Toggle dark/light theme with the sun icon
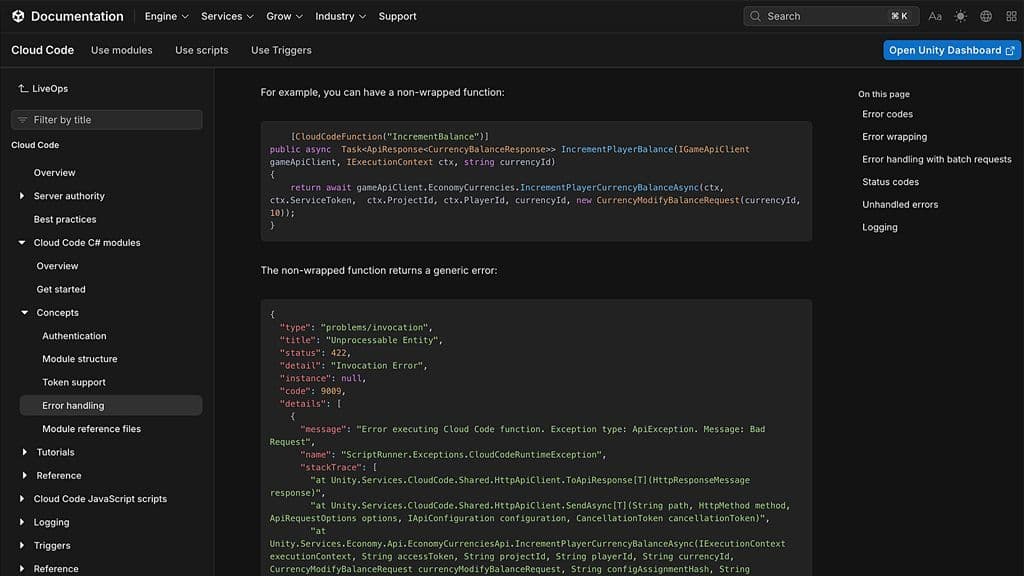 coord(960,16)
